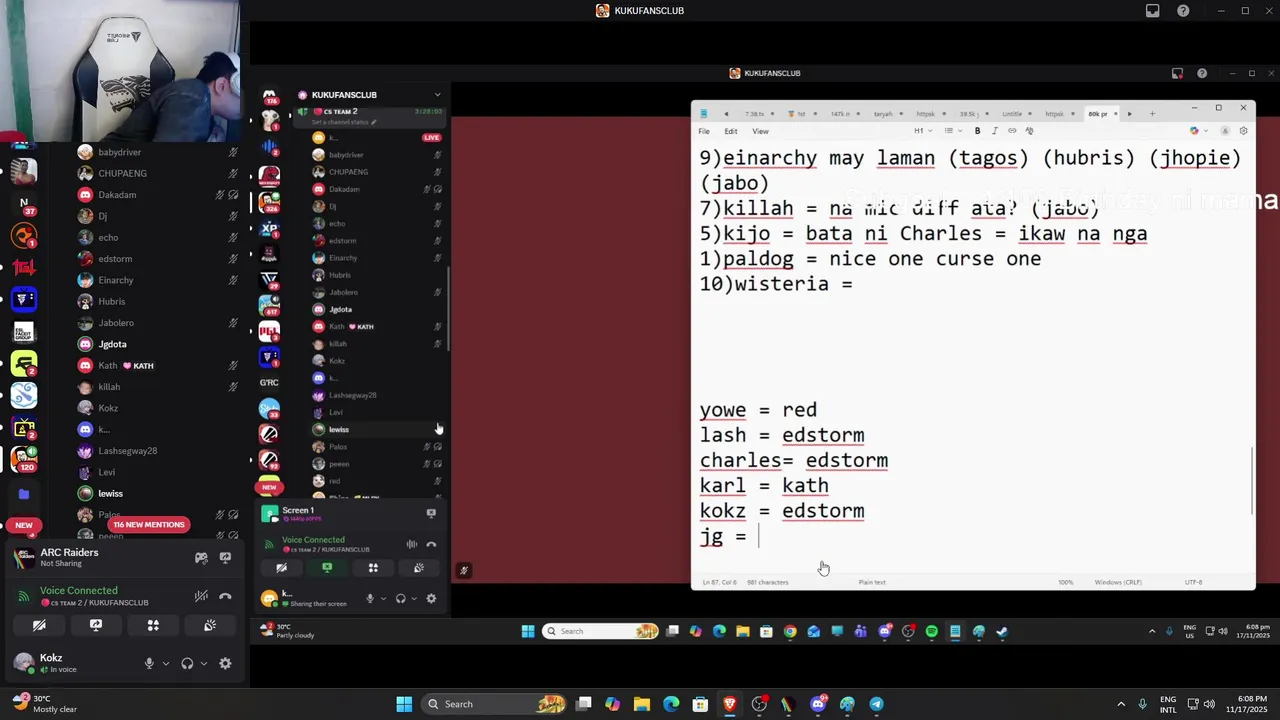Stop streaming in shared Screen 1 panel
The image size is (1280, 720).
click(x=431, y=513)
